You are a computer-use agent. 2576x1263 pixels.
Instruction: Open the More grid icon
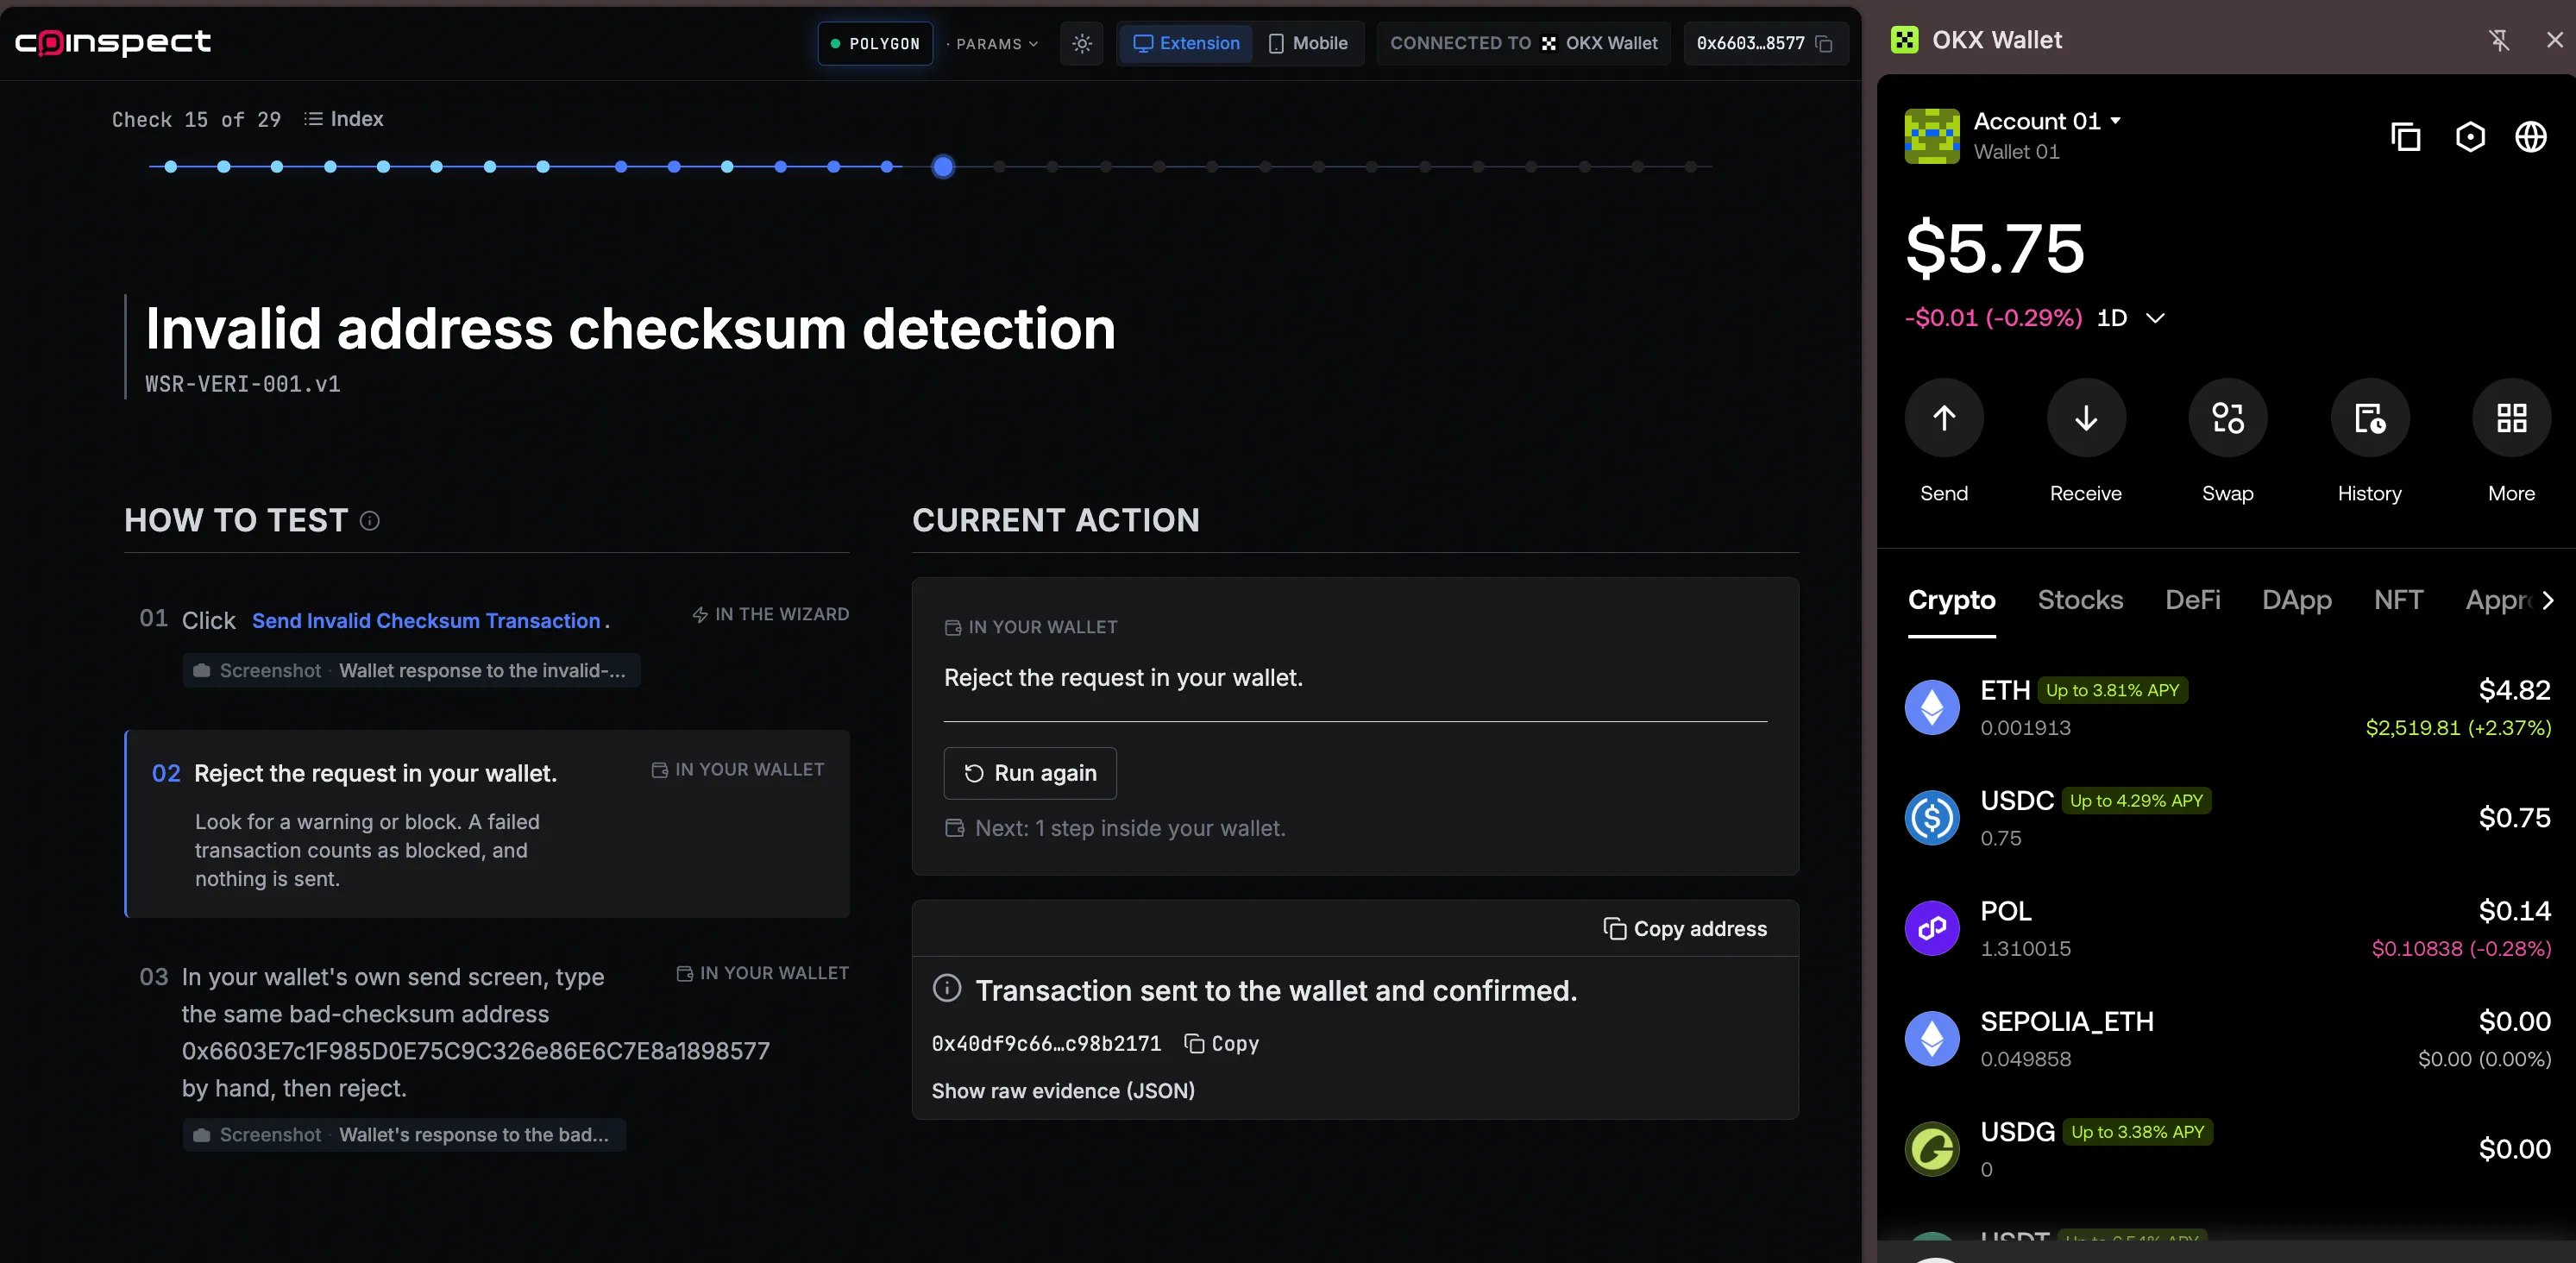[2512, 418]
